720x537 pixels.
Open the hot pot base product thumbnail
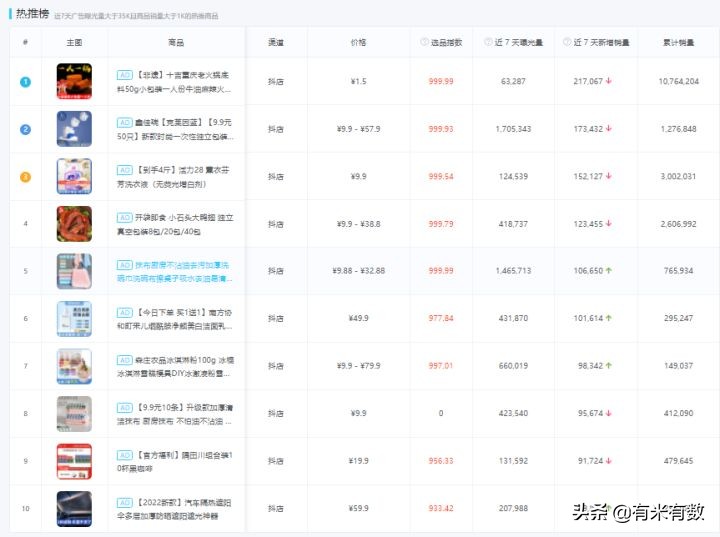click(74, 81)
